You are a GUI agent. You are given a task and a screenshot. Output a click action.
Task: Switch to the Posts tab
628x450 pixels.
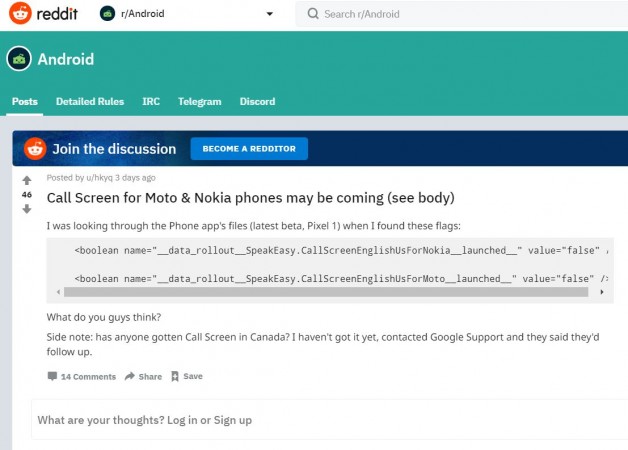(25, 101)
